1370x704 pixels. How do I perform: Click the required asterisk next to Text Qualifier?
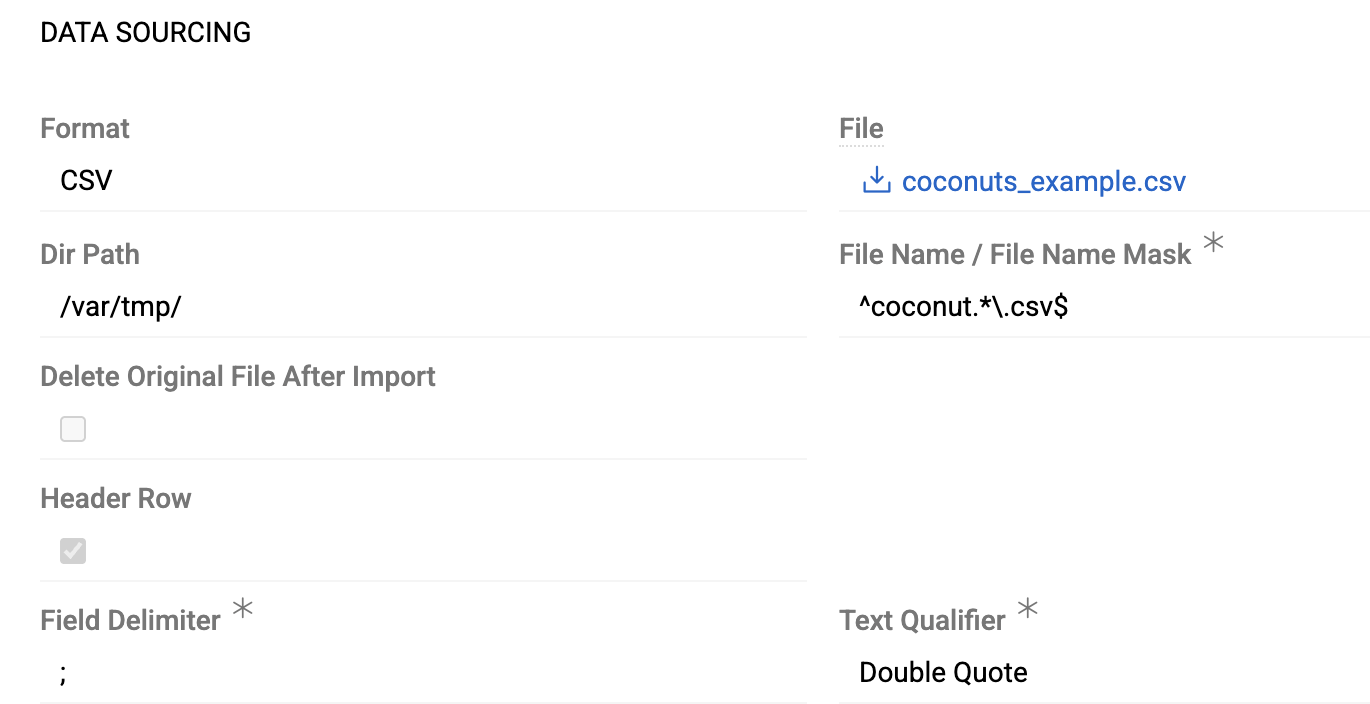[x=1027, y=608]
